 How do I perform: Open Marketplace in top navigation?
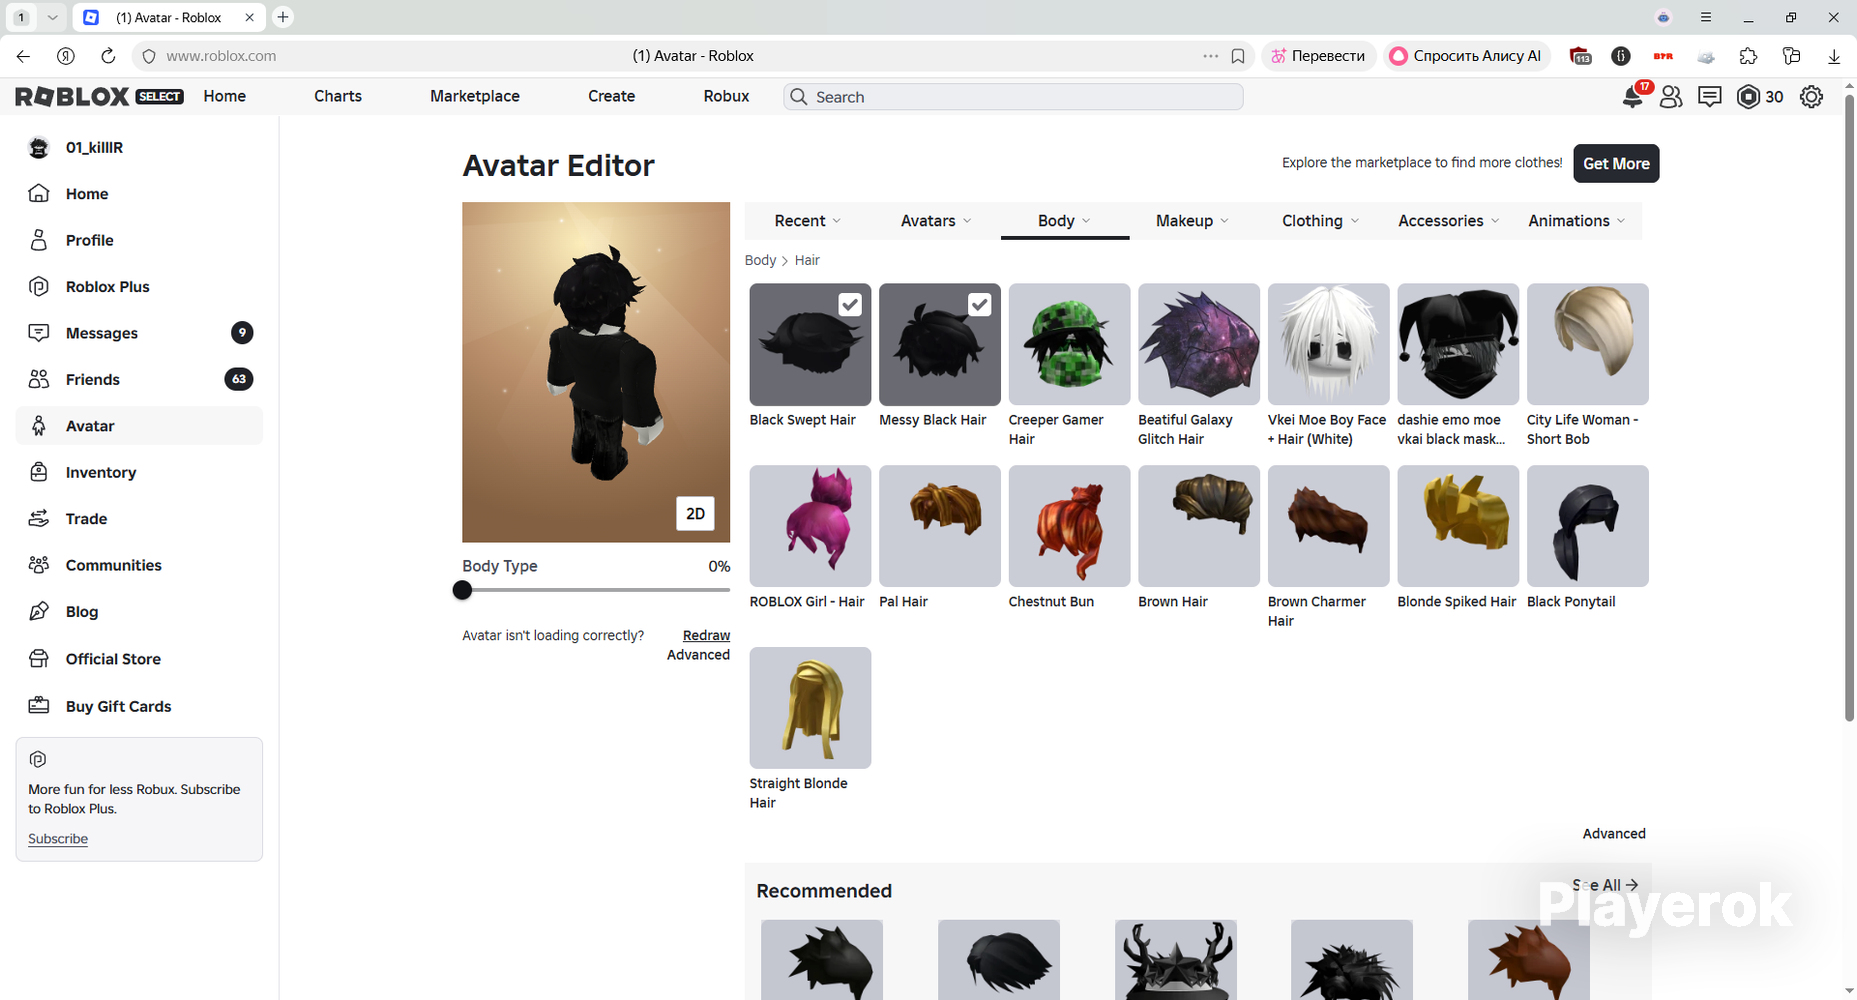(x=475, y=96)
